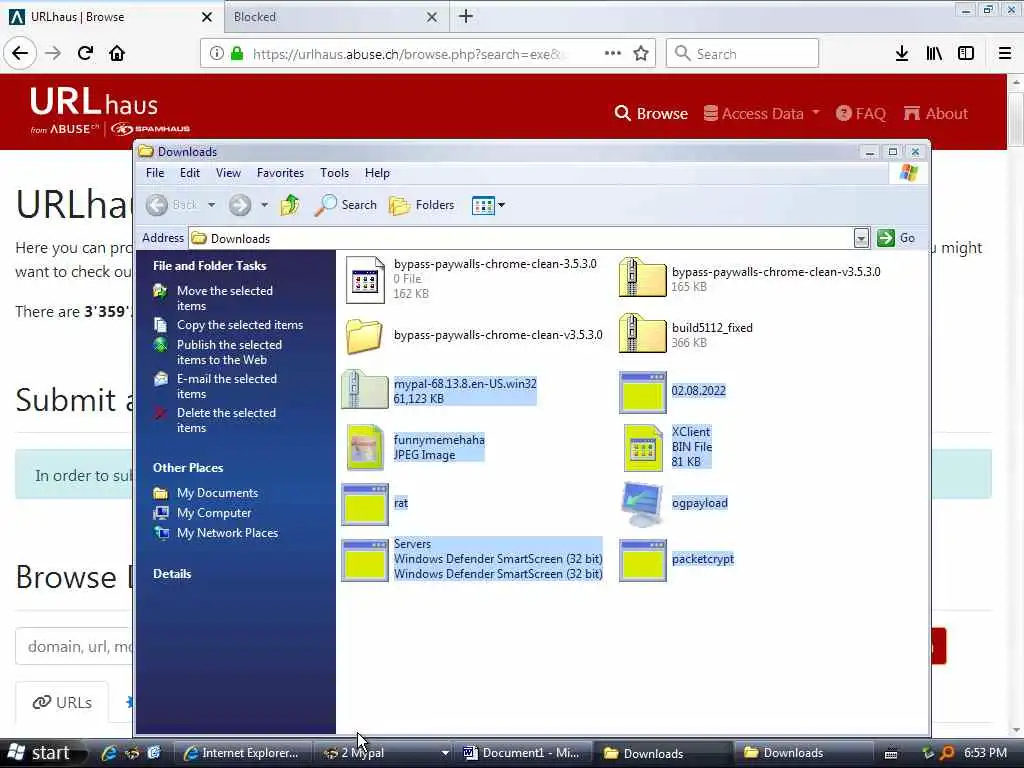Open the Explorer View menu
The width and height of the screenshot is (1024, 768).
pos(228,173)
